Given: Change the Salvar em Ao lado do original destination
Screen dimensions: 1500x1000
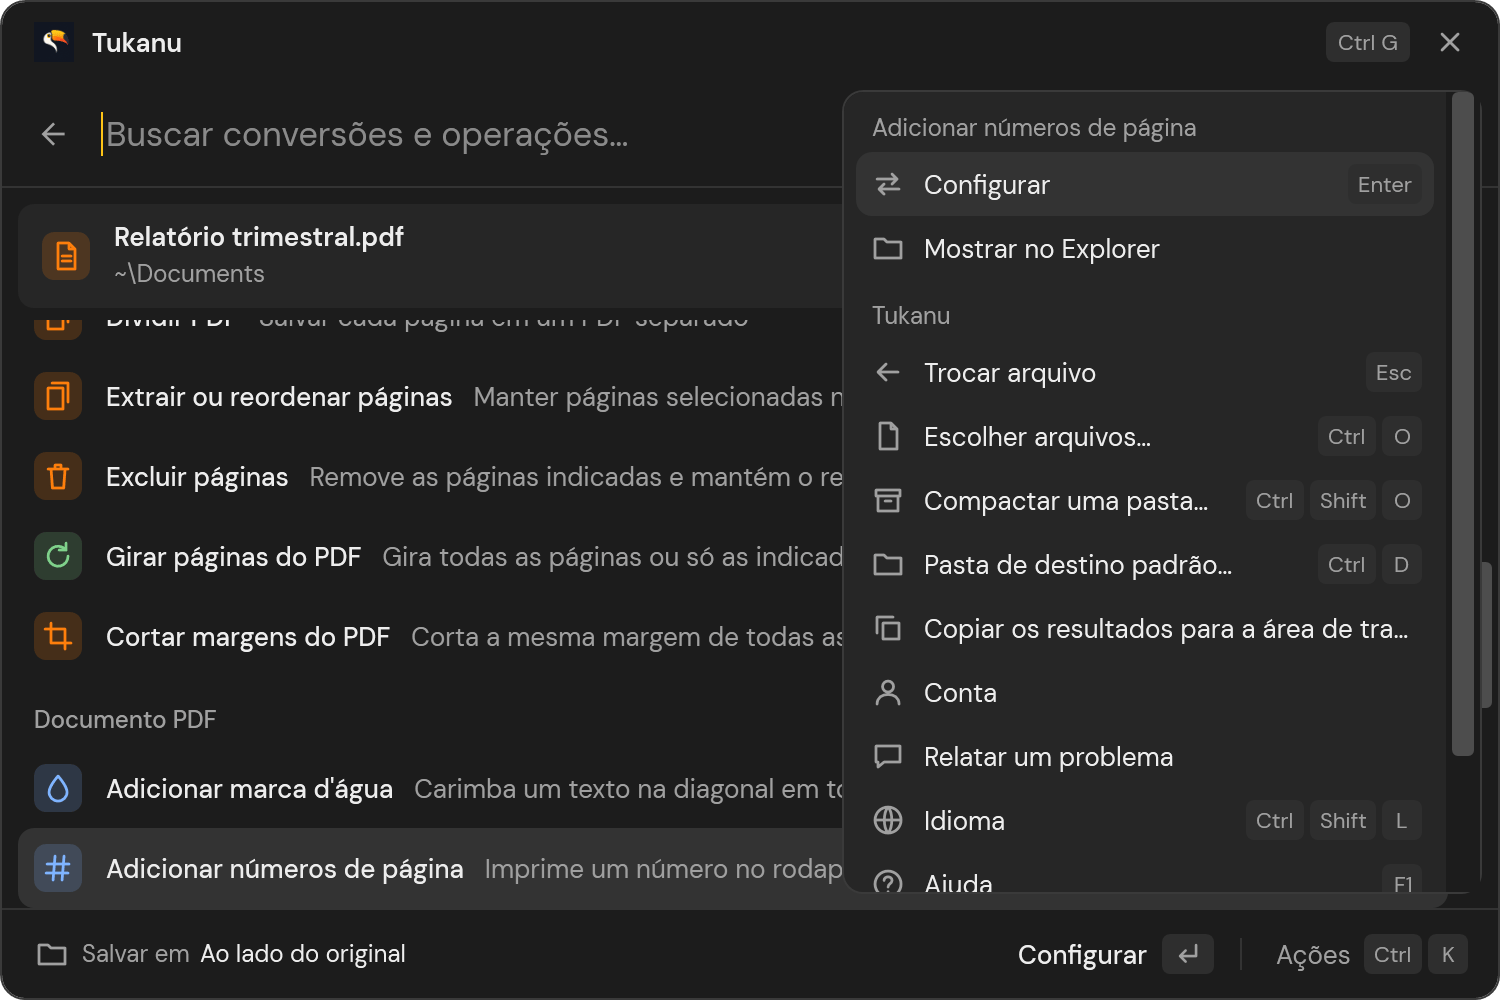Looking at the screenshot, I should pos(221,954).
